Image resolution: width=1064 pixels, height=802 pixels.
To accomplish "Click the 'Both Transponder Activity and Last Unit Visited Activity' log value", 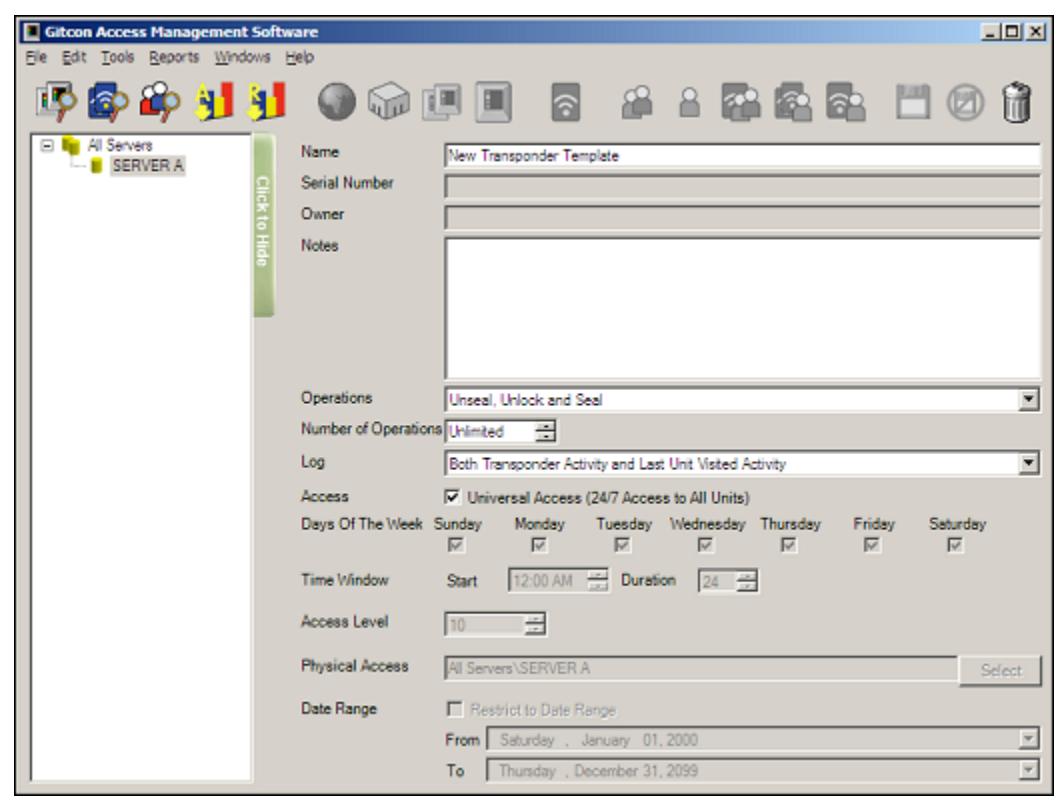I will click(618, 464).
